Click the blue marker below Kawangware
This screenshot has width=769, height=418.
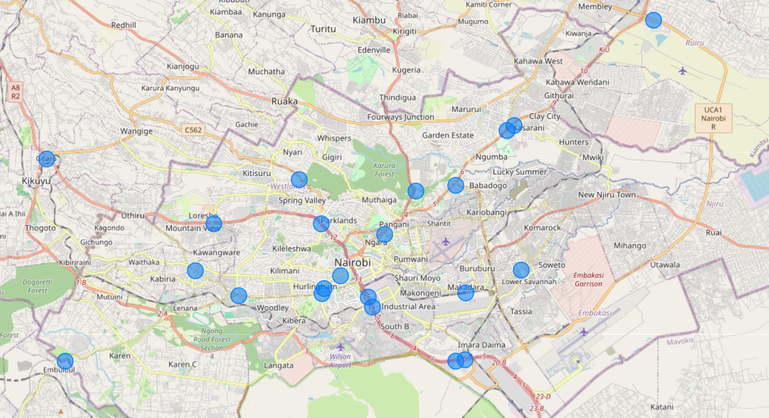tap(195, 270)
